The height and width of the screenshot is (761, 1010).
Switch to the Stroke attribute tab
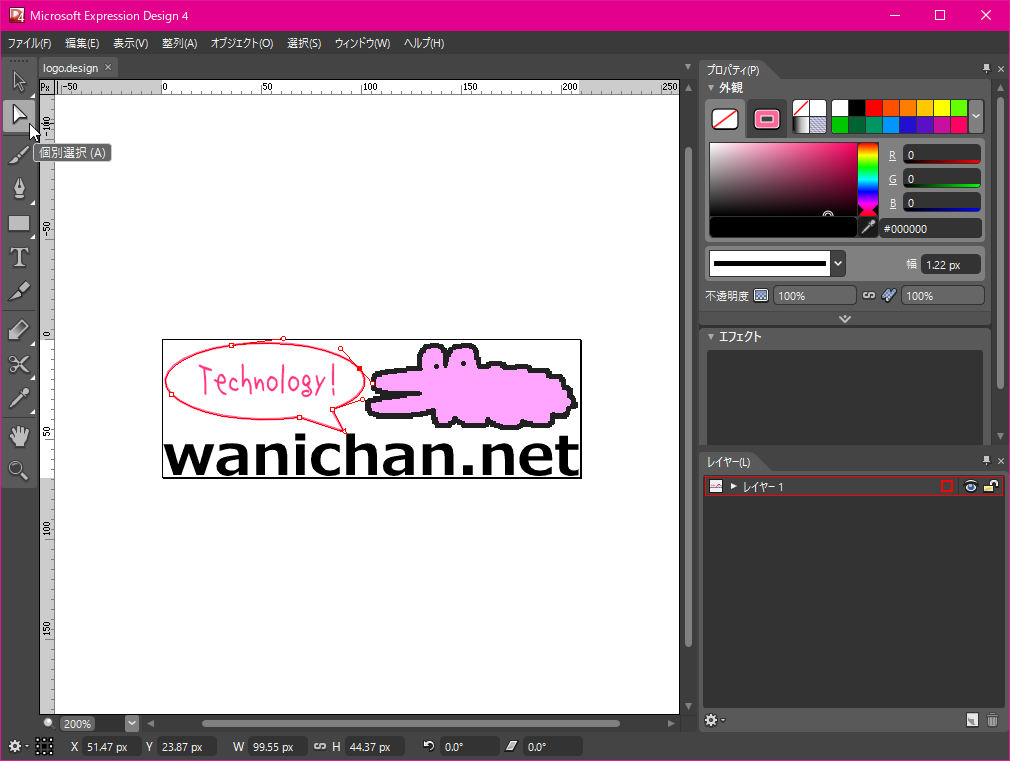click(x=767, y=119)
